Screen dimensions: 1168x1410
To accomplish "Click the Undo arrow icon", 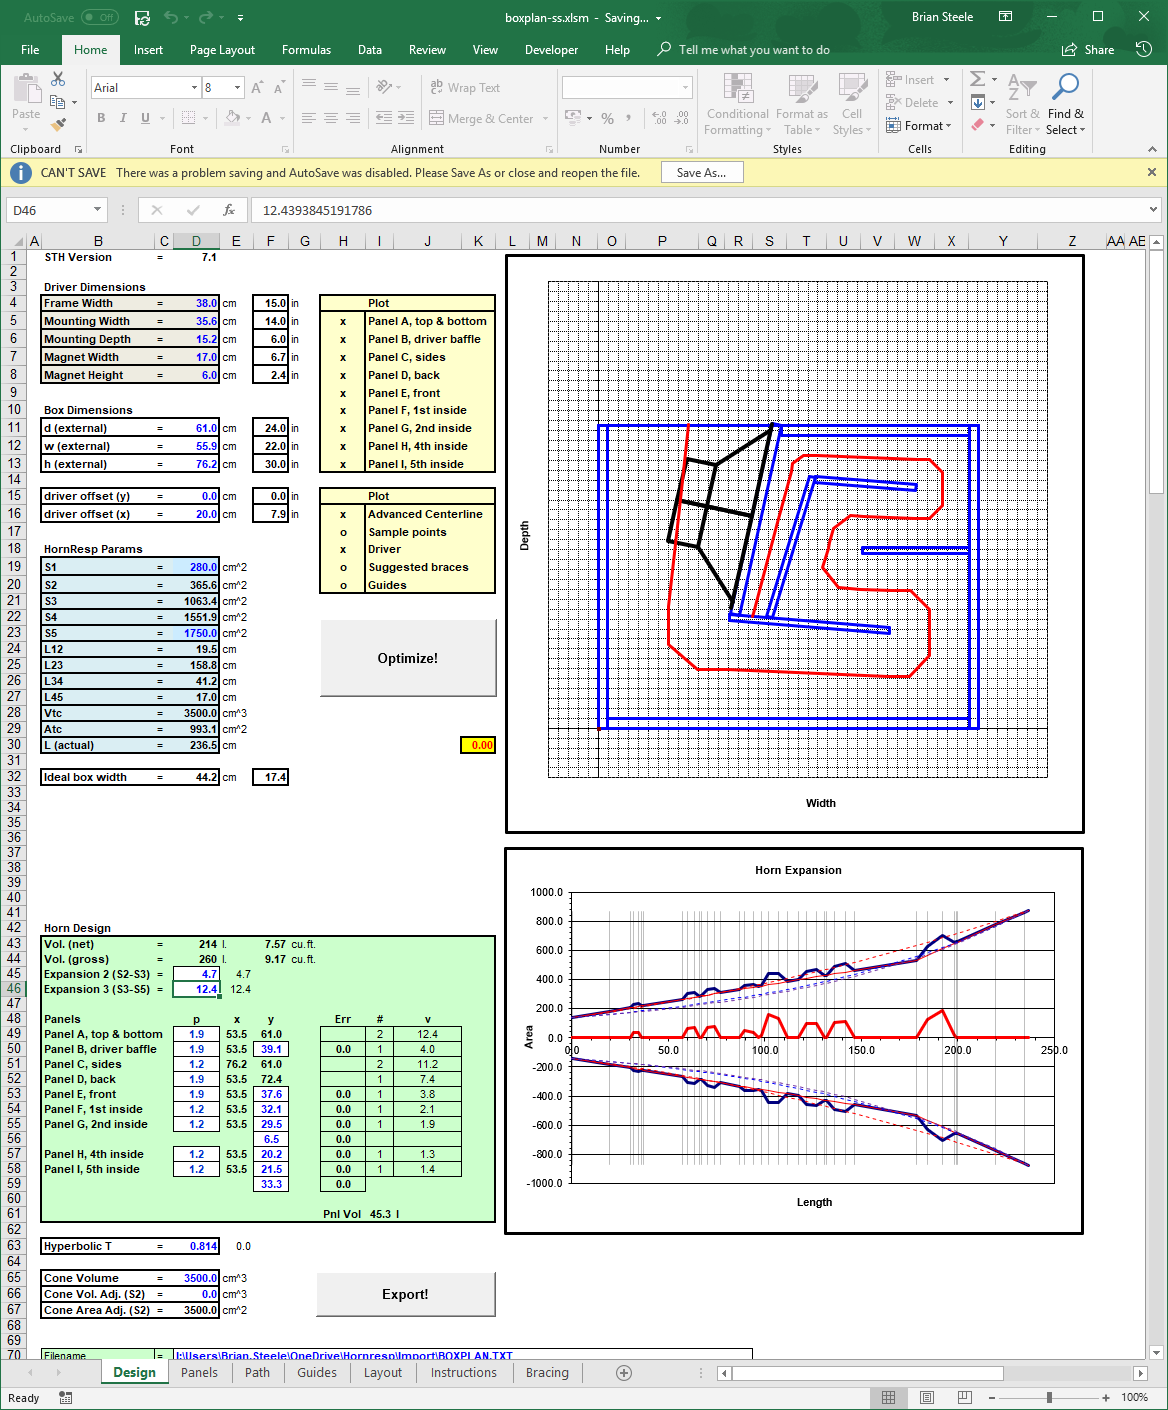I will [x=171, y=18].
